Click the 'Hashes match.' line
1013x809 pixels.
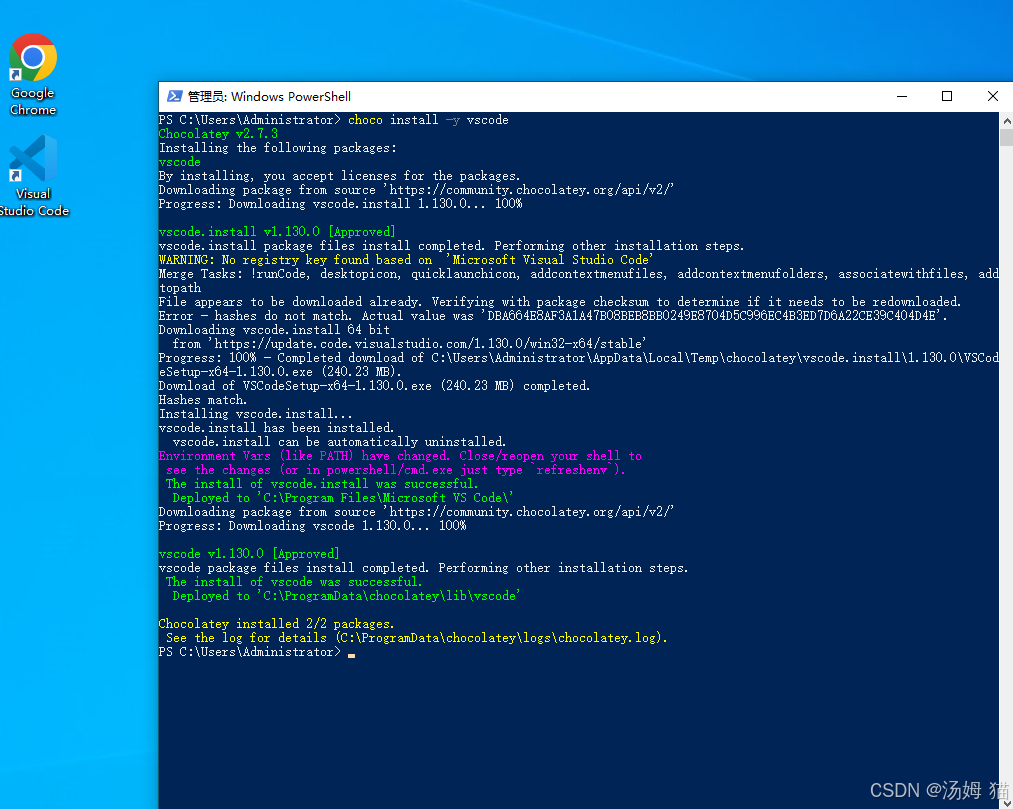pos(203,400)
